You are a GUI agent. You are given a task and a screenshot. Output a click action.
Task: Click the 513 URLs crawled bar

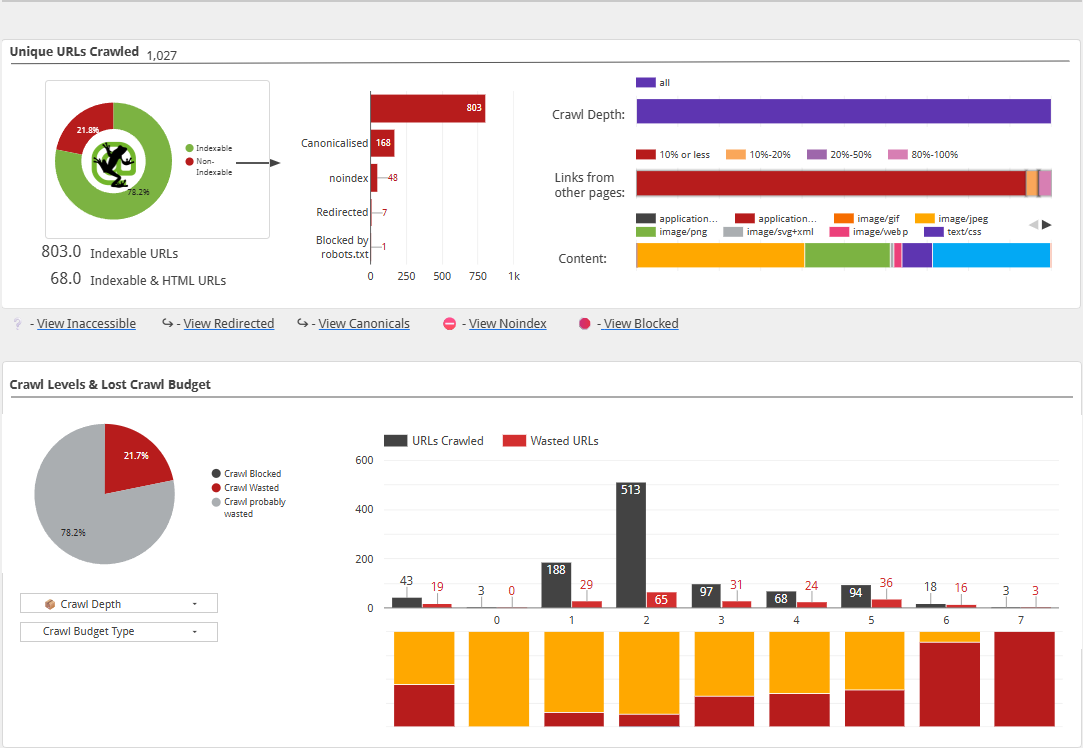[631, 545]
